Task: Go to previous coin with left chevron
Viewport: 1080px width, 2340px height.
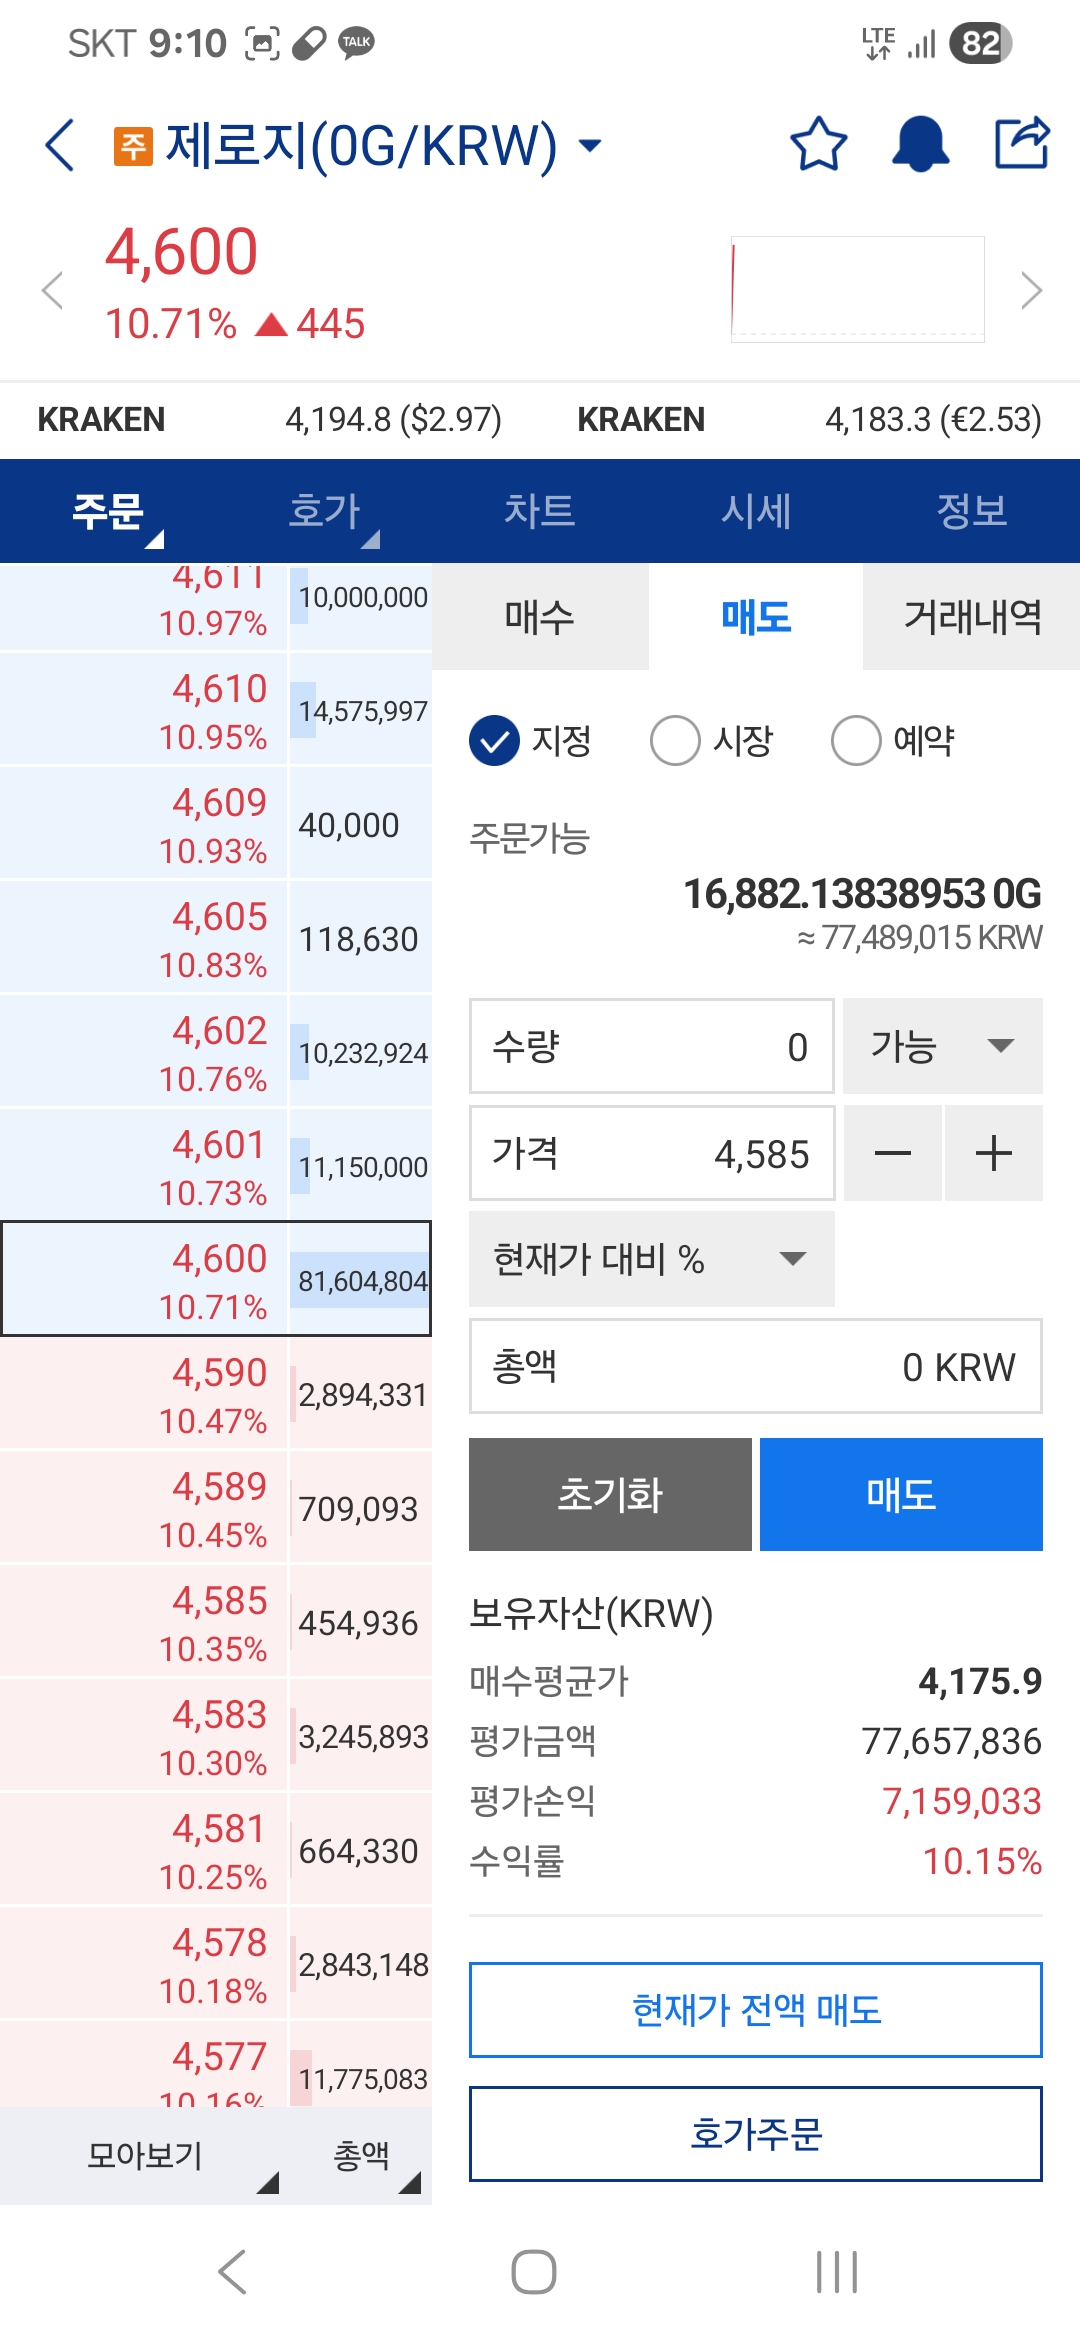Action: [x=52, y=291]
